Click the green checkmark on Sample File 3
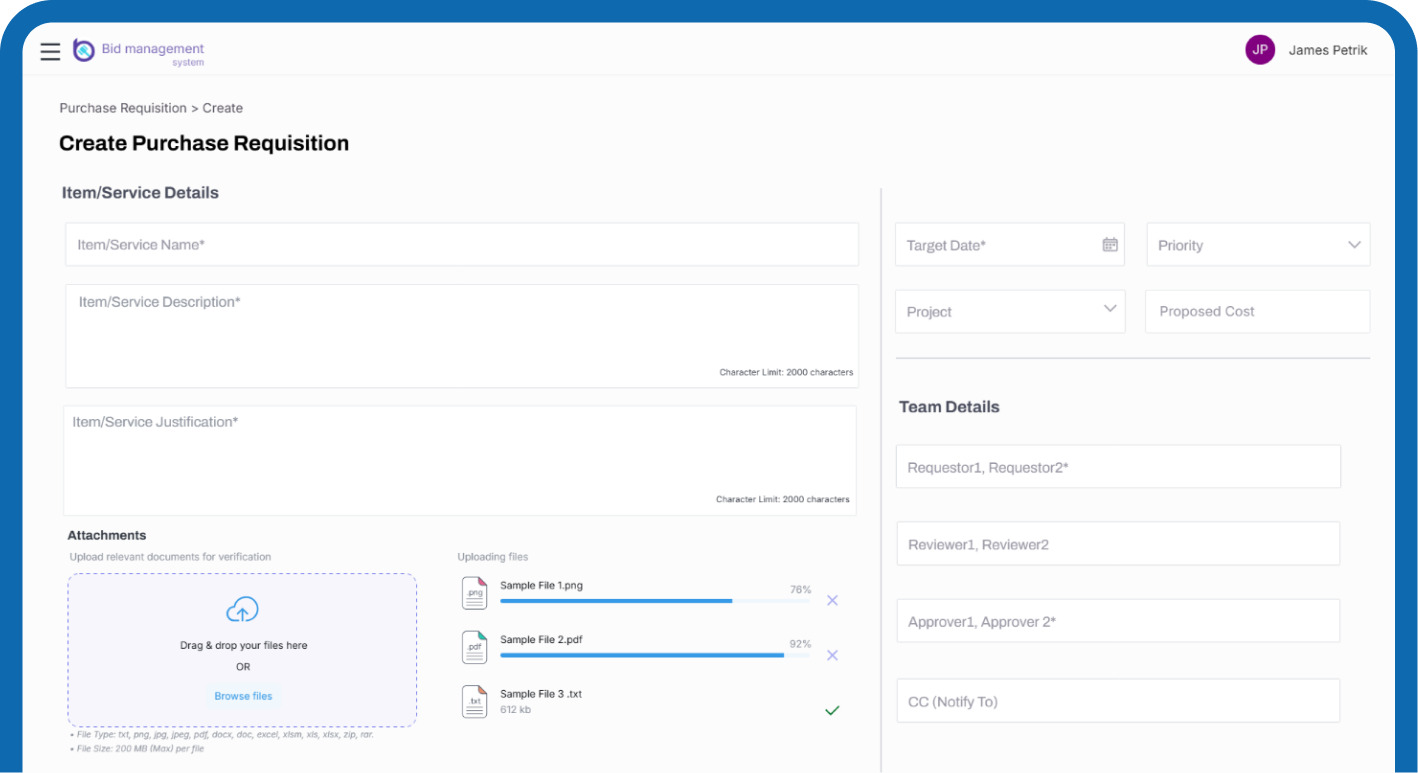 831,710
